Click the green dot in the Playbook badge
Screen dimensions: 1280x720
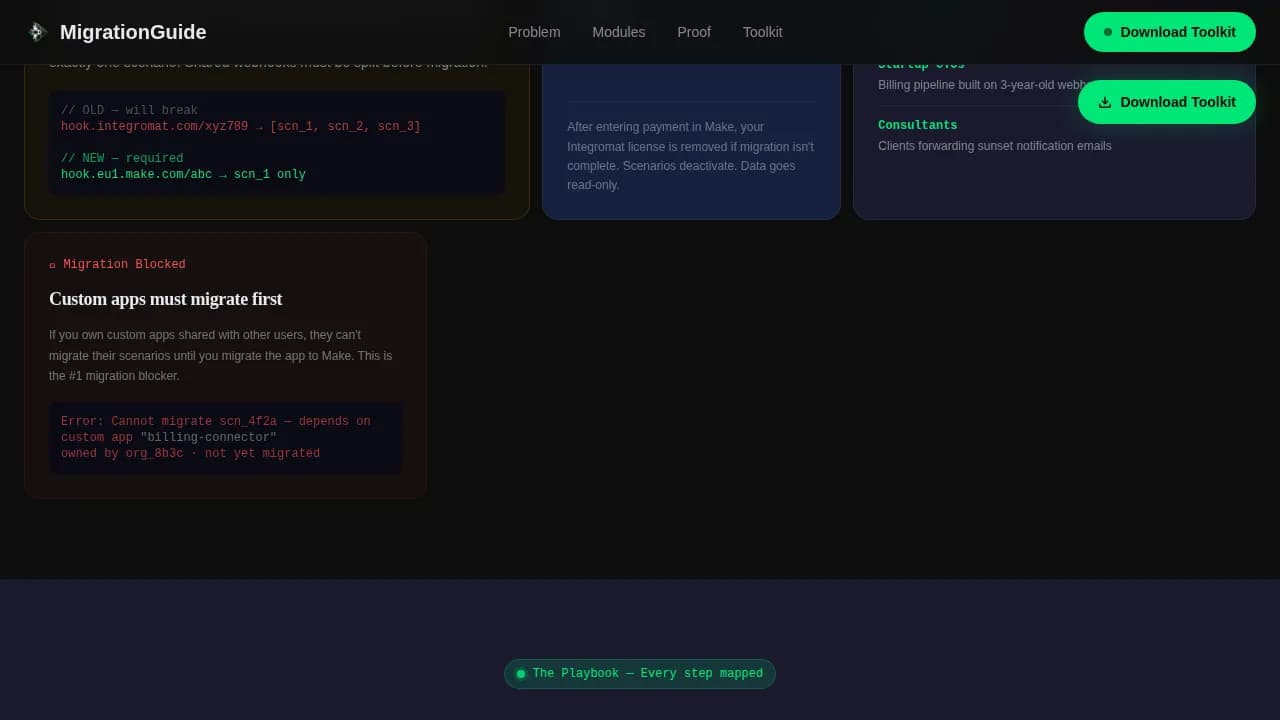click(521, 674)
